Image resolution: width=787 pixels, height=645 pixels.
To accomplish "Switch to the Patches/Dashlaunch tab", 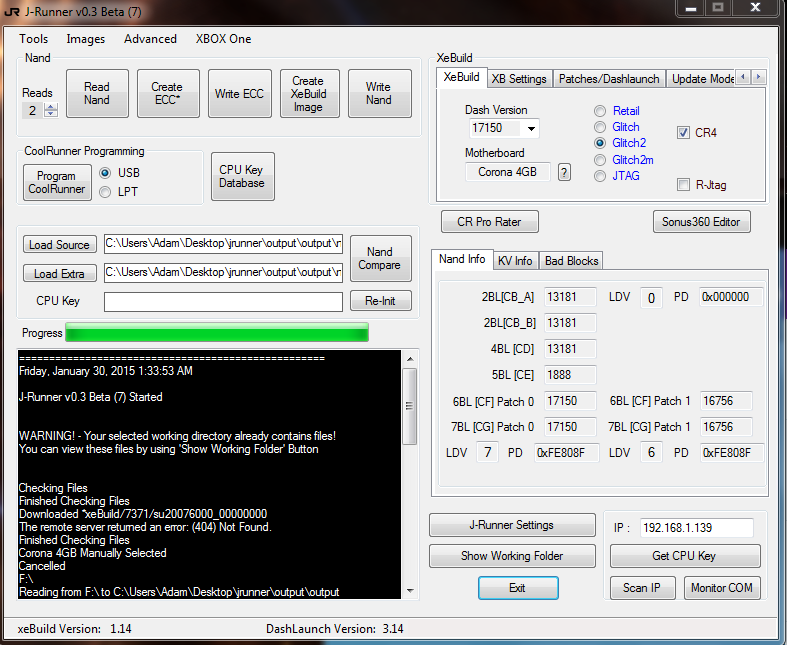I will point(609,79).
